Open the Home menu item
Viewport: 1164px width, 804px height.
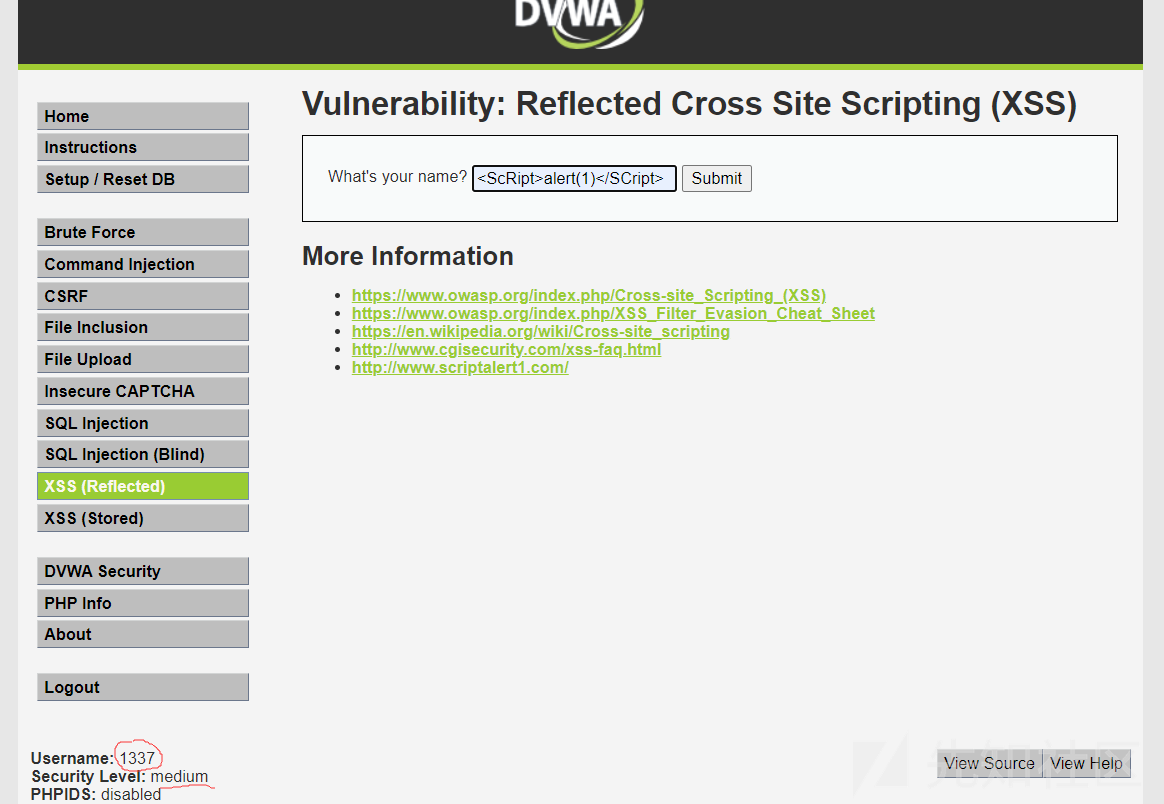(x=143, y=117)
